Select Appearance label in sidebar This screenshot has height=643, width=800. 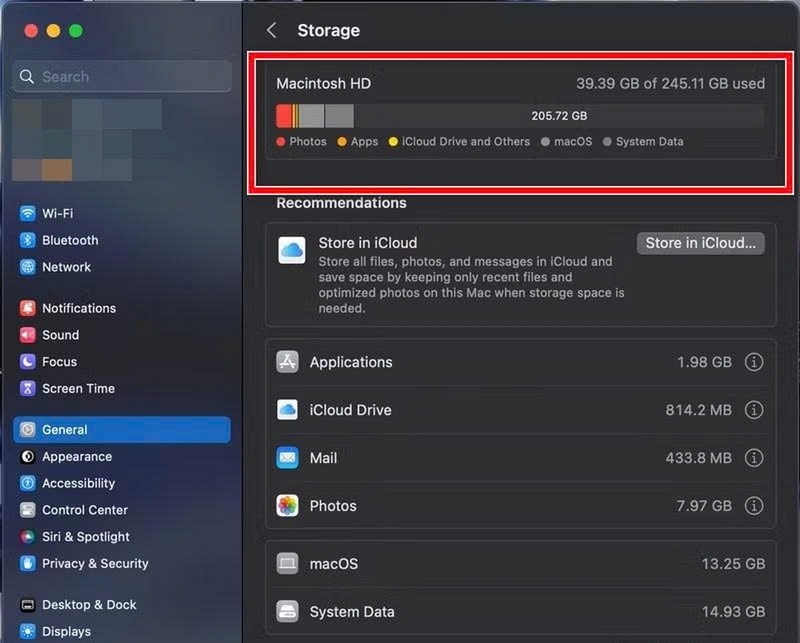pos(77,456)
